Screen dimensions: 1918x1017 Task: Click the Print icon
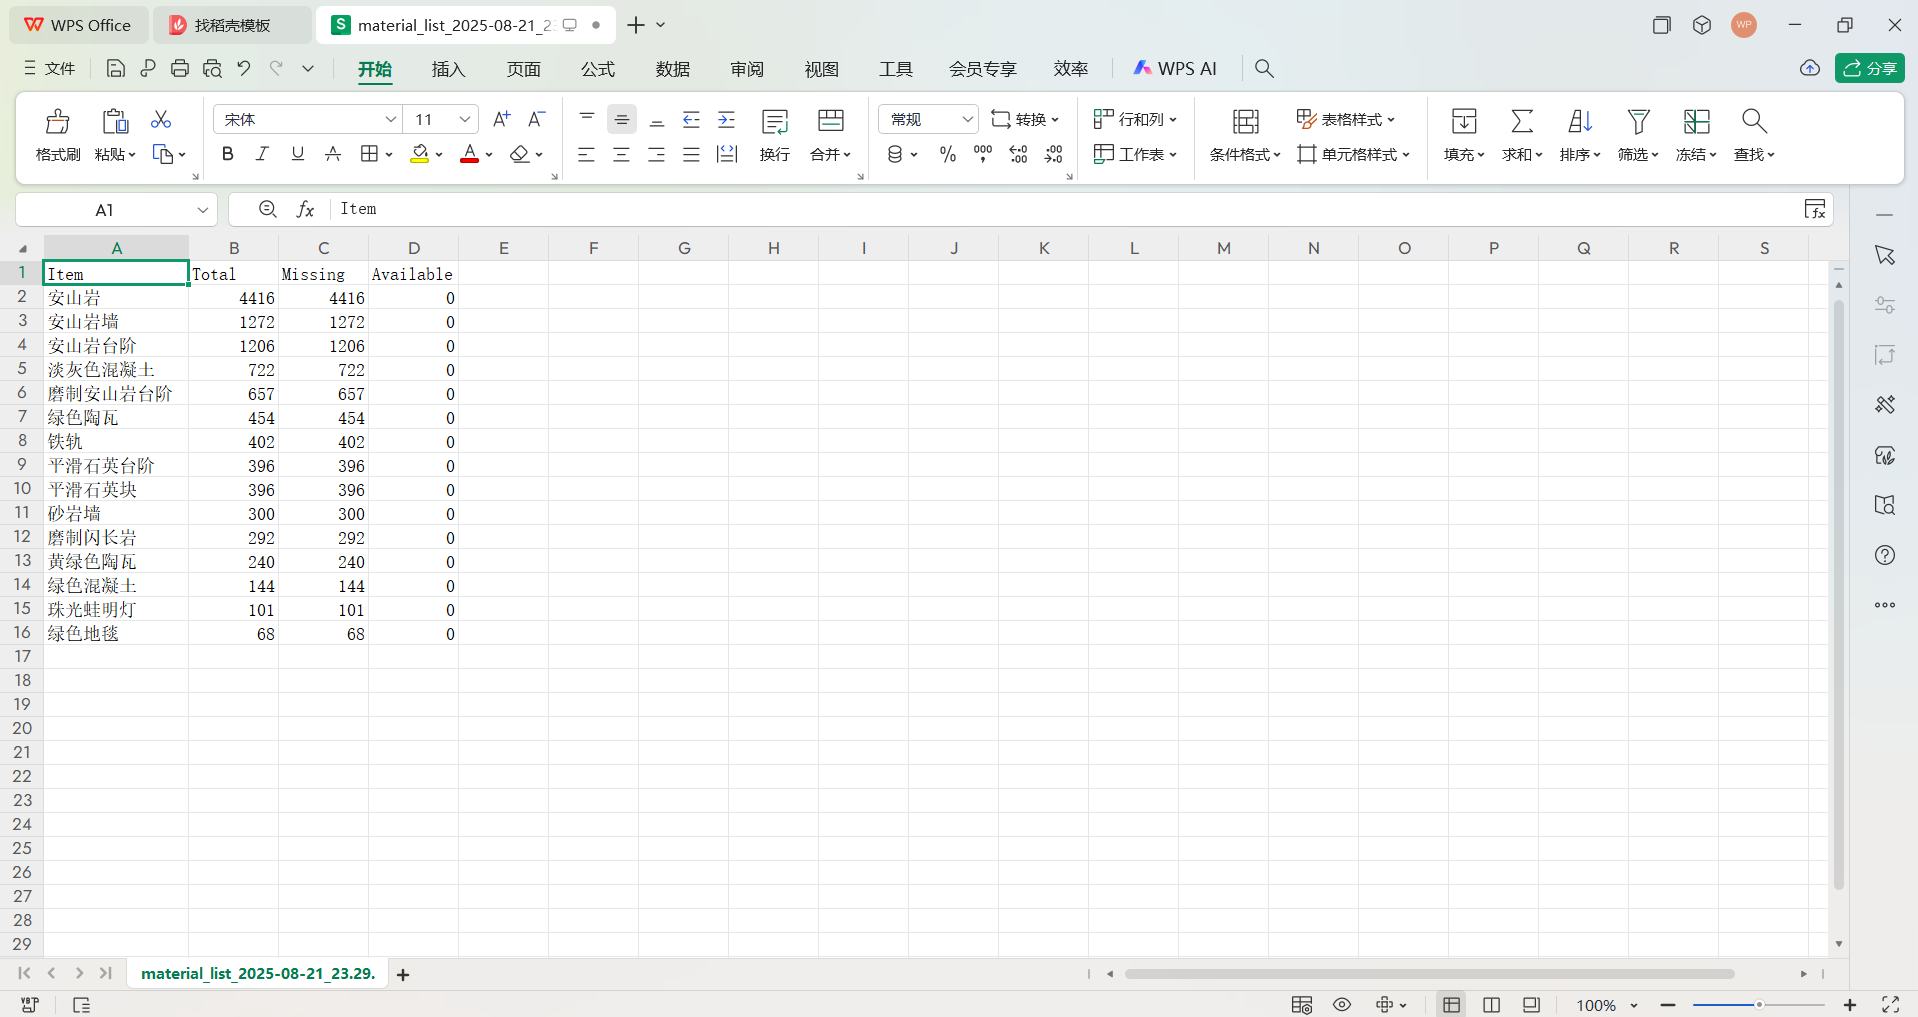pos(180,68)
